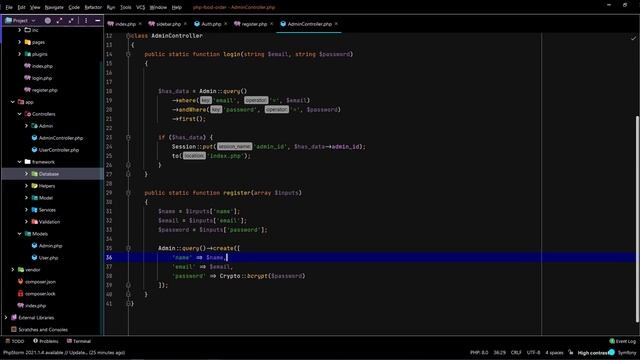Open the Refactor menu
Screen dimensions: 640x360
(93, 7)
